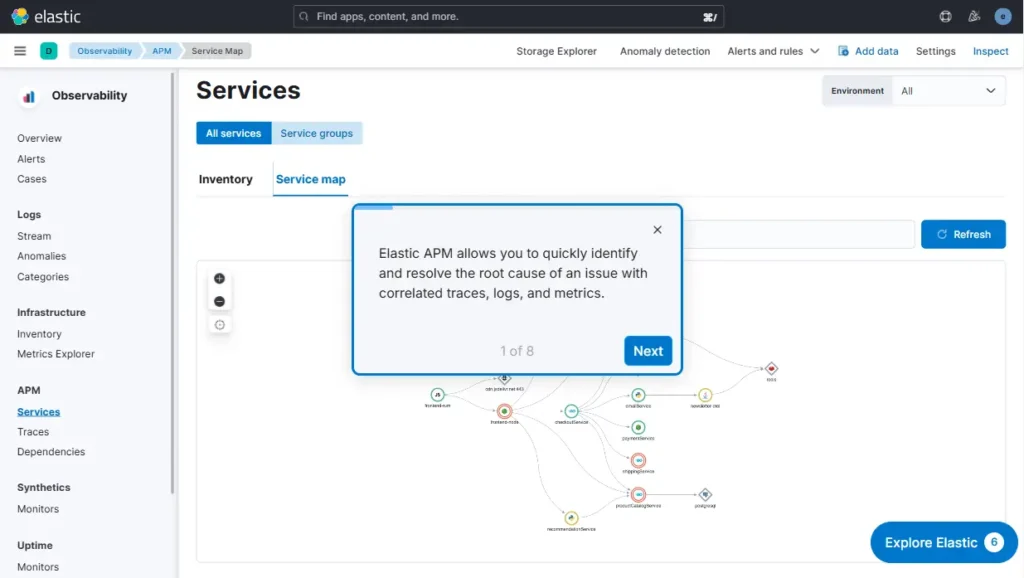The image size is (1024, 578).
Task: Open Uptime Monitors
Action: tap(38, 567)
